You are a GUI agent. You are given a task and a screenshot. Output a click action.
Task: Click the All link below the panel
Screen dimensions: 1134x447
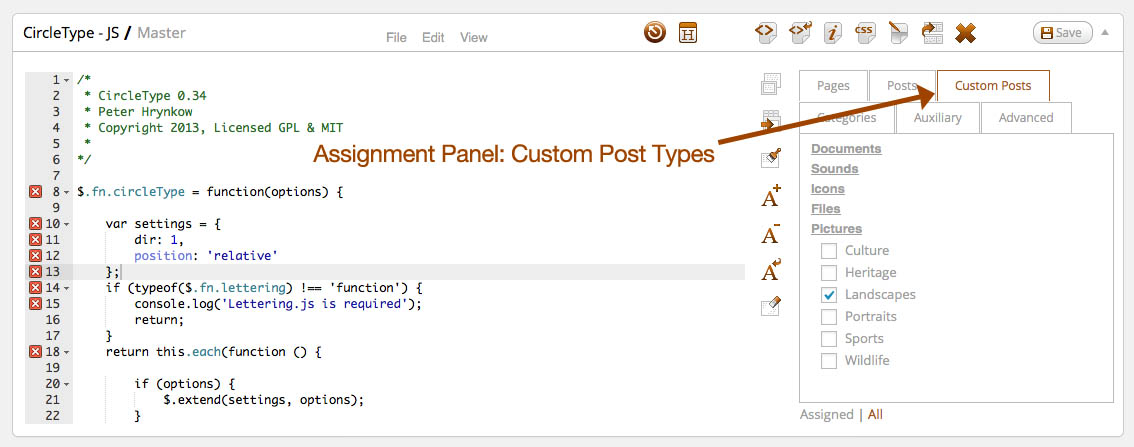pos(875,414)
